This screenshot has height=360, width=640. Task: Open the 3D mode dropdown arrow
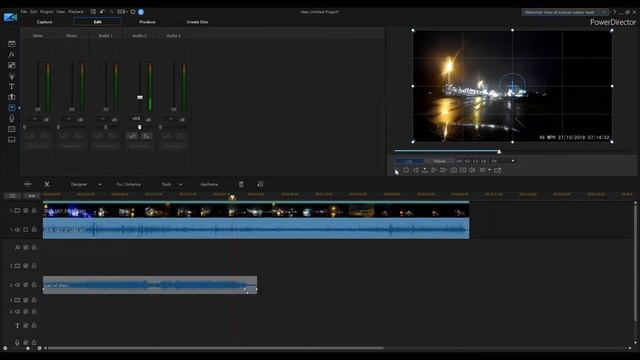489,170
